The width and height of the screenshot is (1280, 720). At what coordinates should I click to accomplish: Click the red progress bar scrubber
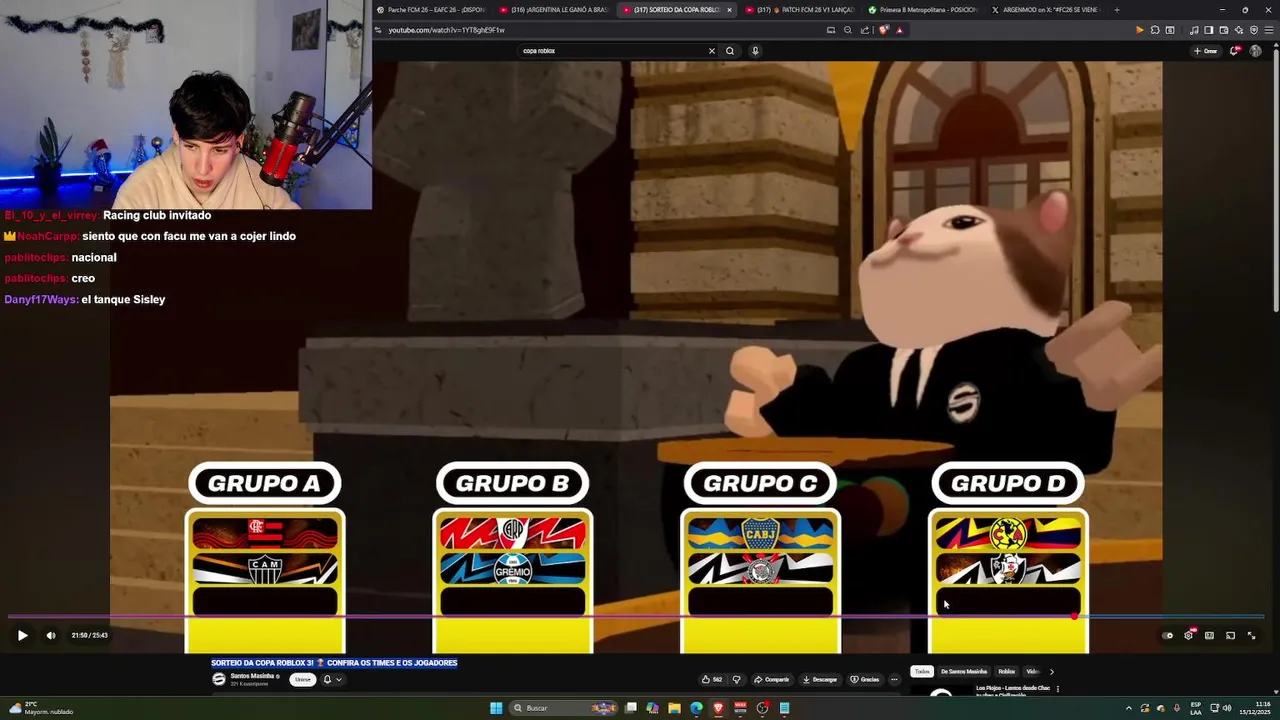[x=1074, y=616]
